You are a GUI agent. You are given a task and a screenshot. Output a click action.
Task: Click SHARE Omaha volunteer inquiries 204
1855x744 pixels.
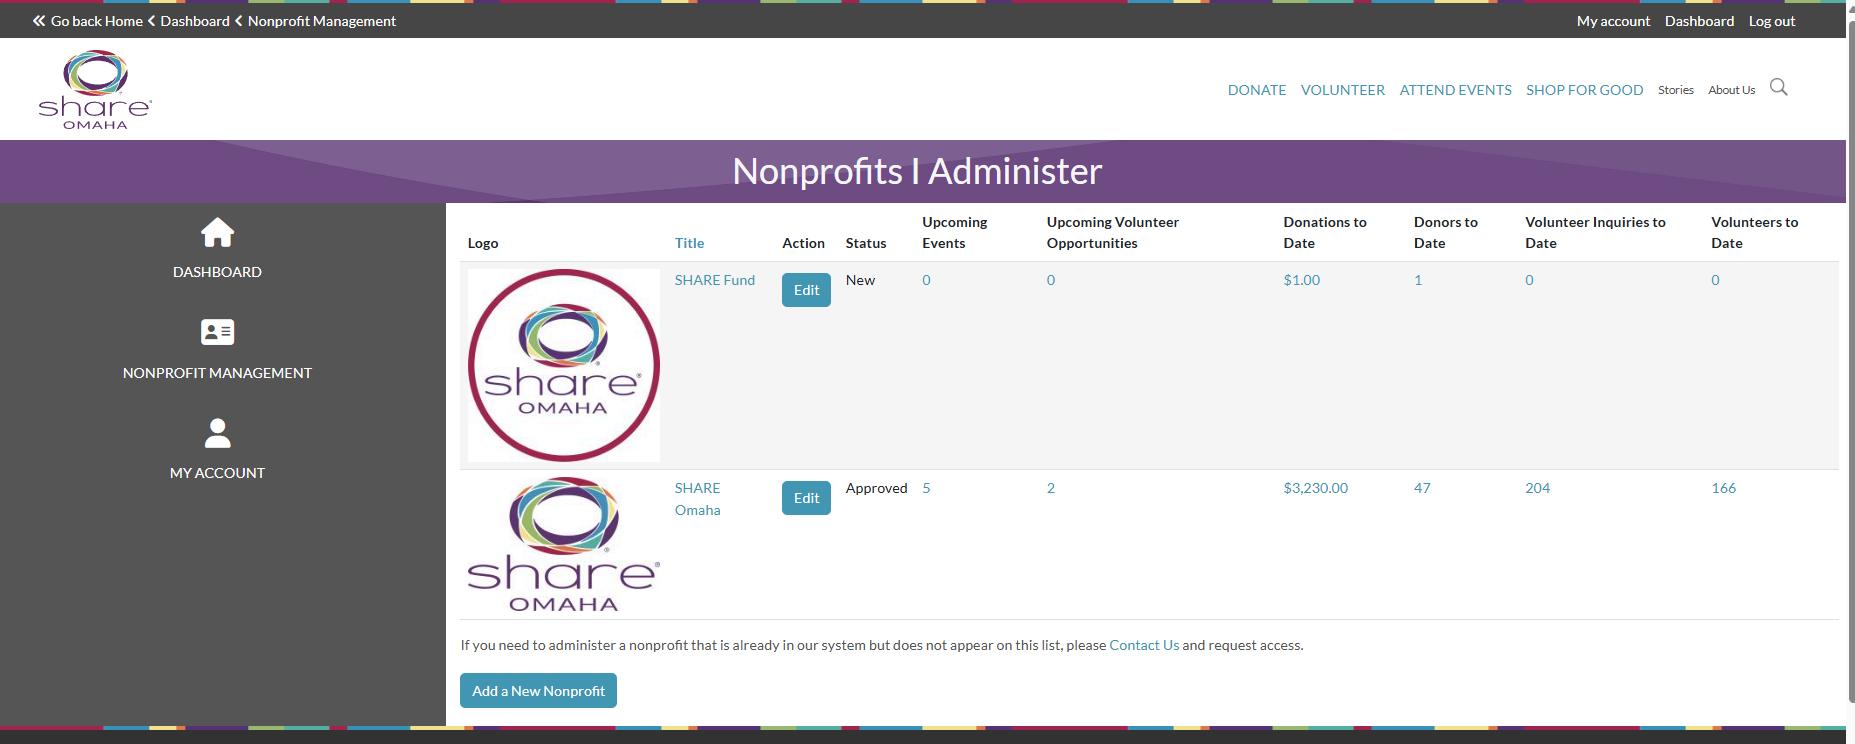[x=1538, y=488]
